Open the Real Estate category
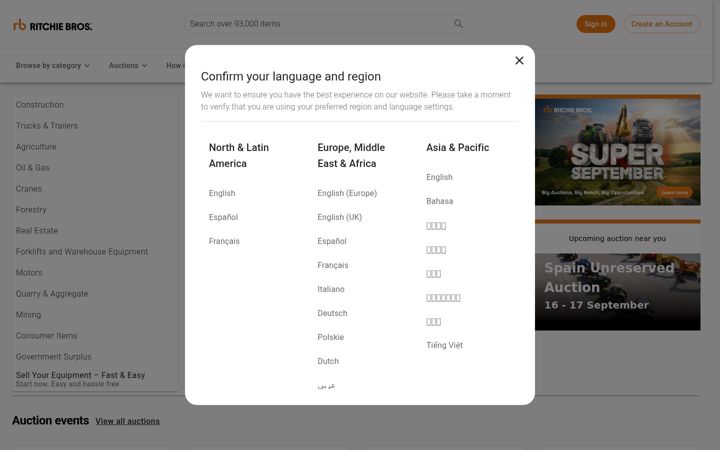This screenshot has height=450, width=720. [x=36, y=231]
